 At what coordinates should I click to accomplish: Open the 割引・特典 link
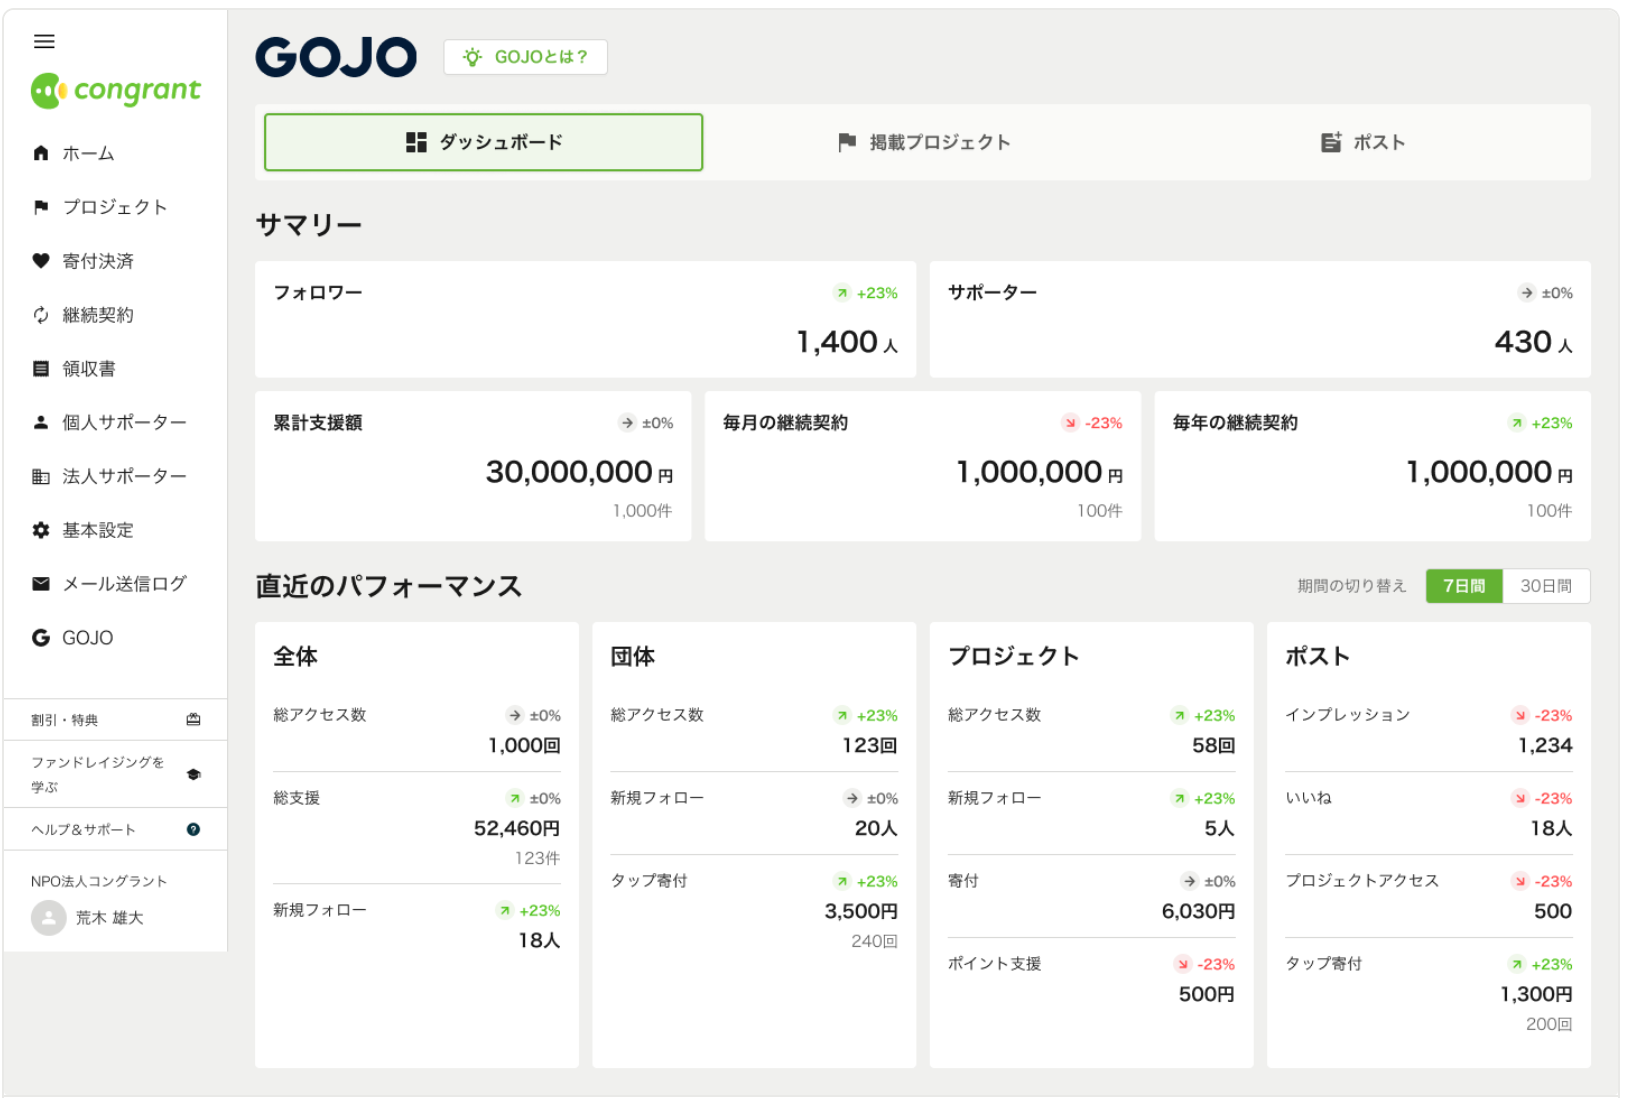click(65, 720)
